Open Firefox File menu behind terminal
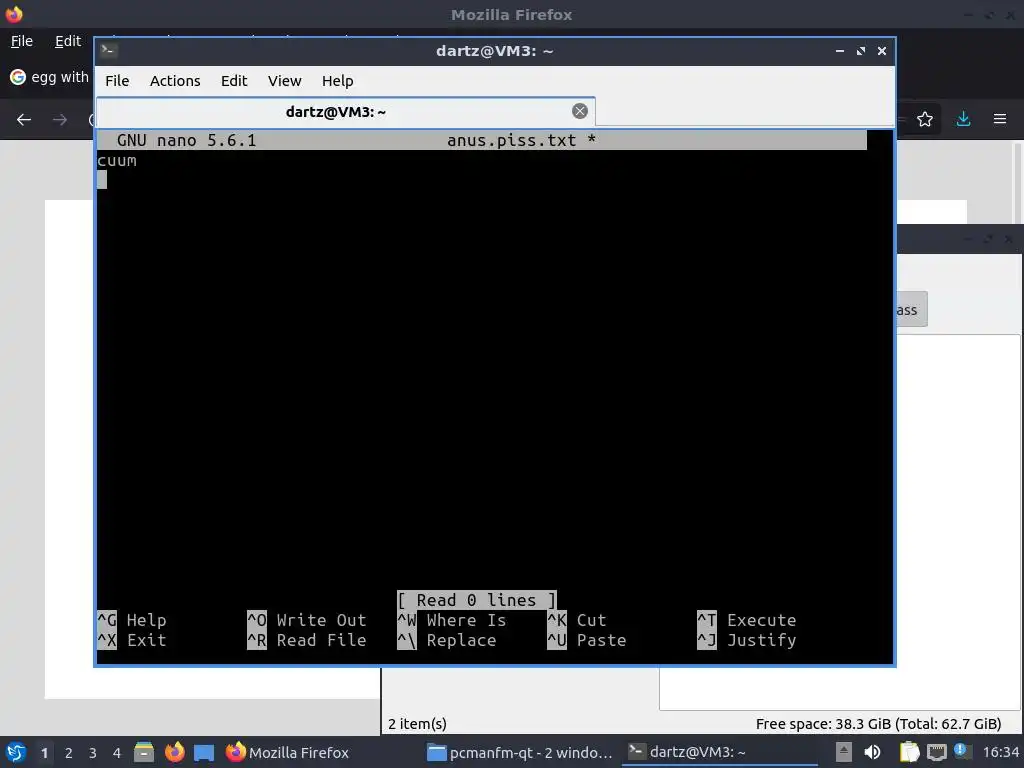Screen dimensions: 1024x768 (x=22, y=41)
